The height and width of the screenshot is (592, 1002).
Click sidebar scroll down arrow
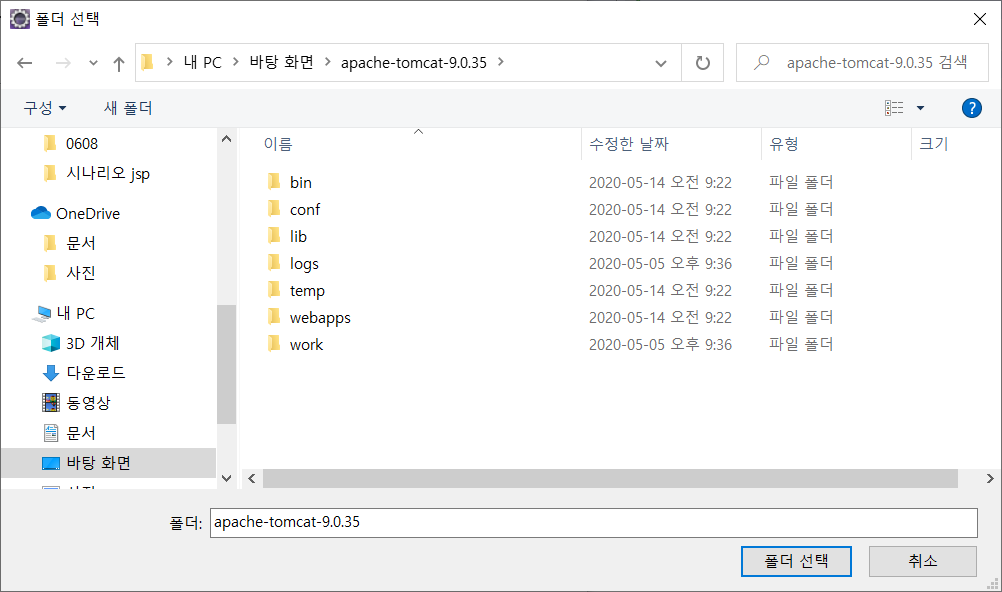tap(226, 478)
